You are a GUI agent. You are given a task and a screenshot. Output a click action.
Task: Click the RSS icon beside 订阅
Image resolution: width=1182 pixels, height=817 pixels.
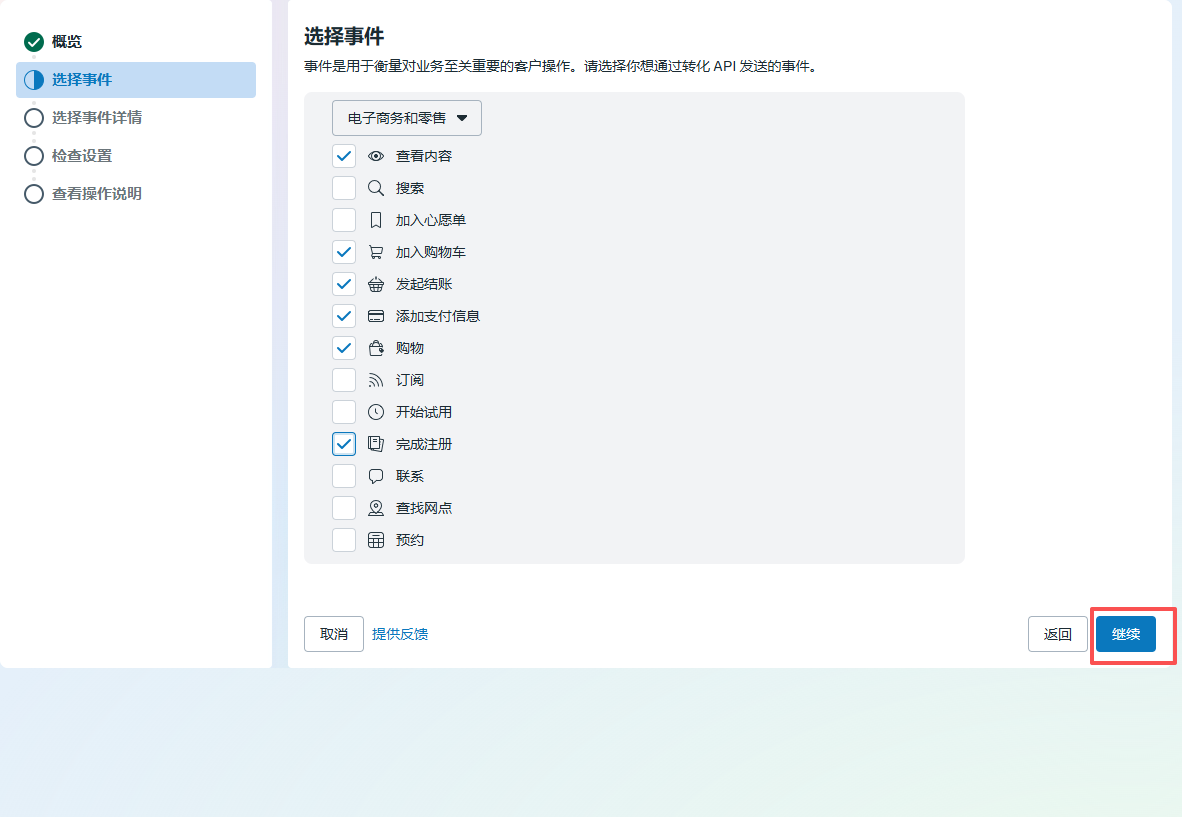pos(376,380)
